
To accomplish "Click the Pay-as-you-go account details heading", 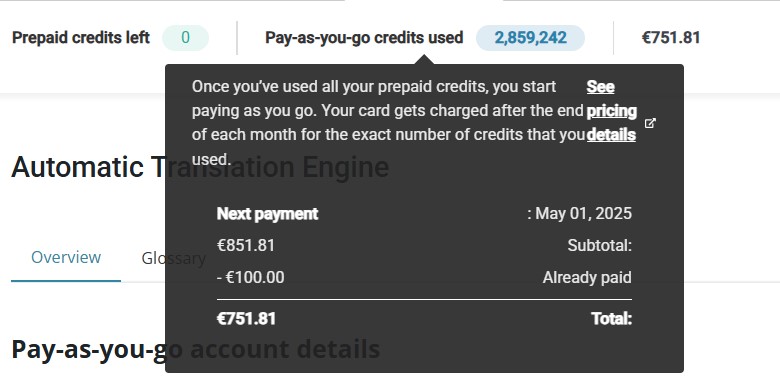I will [195, 349].
